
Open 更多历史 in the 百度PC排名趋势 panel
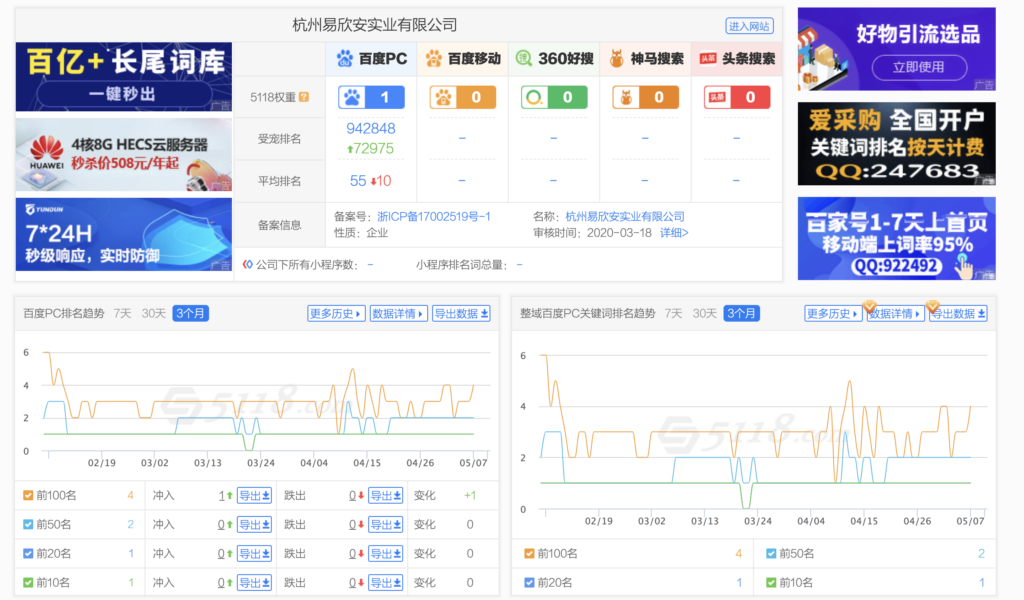pos(336,313)
